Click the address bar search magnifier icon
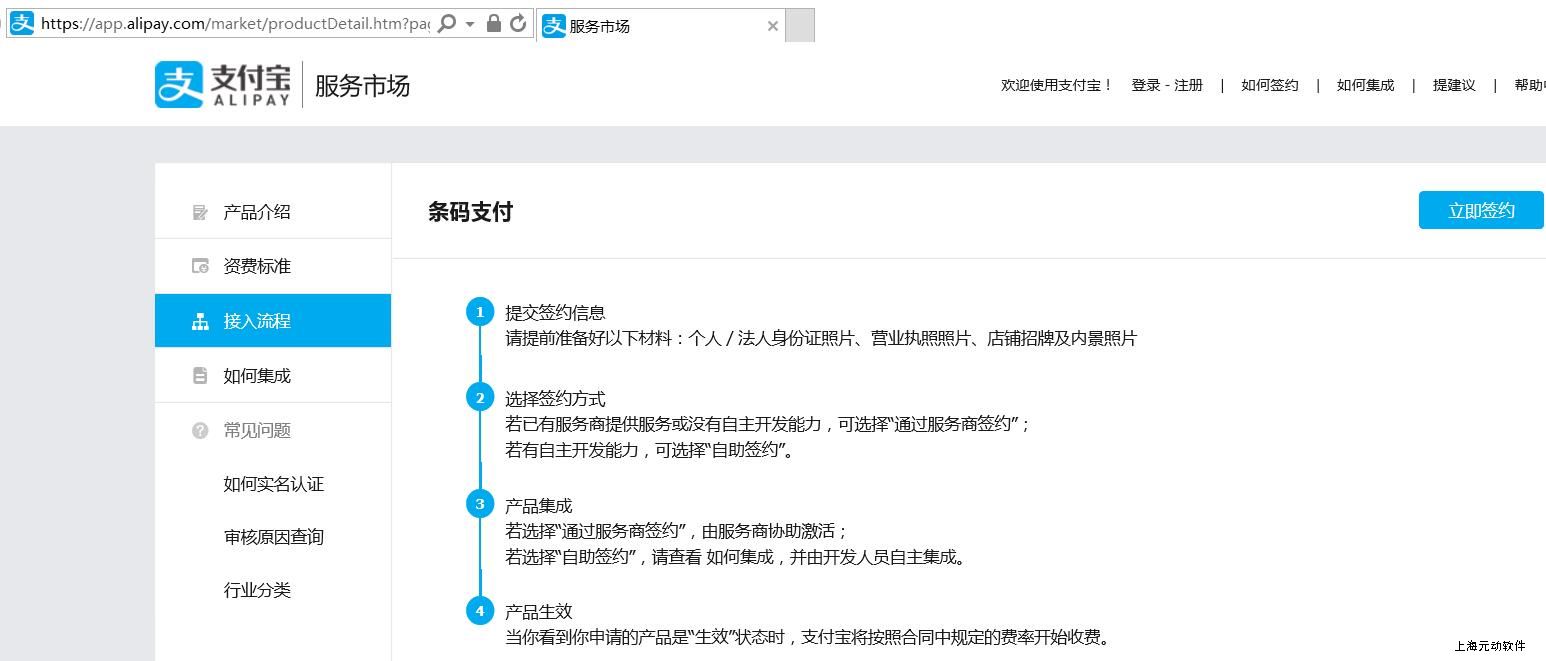The width and height of the screenshot is (1546, 661). (x=448, y=24)
